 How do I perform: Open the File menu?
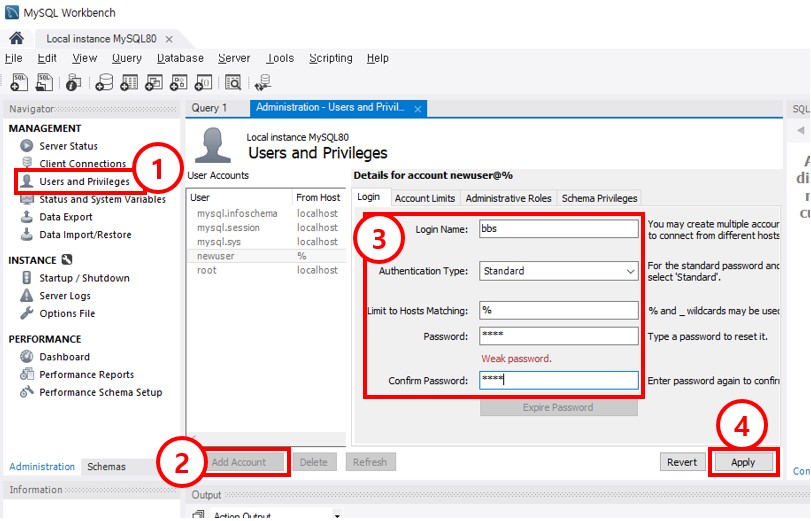[13, 58]
